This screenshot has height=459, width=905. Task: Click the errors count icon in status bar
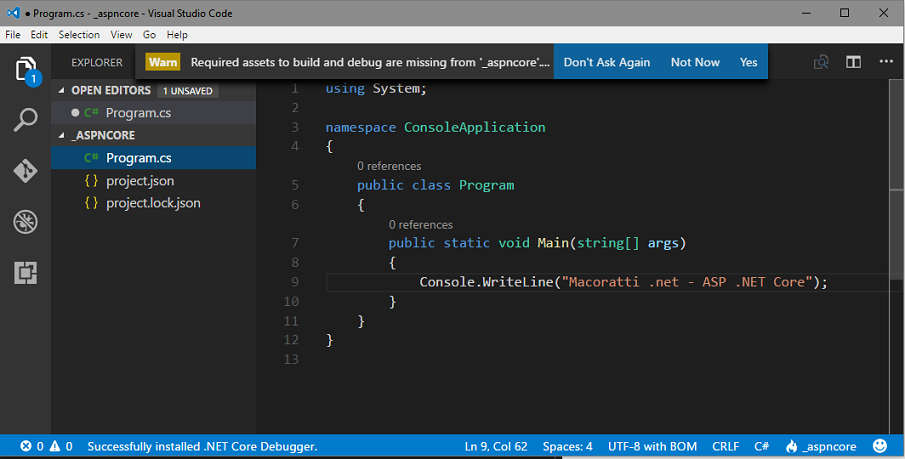(x=25, y=446)
